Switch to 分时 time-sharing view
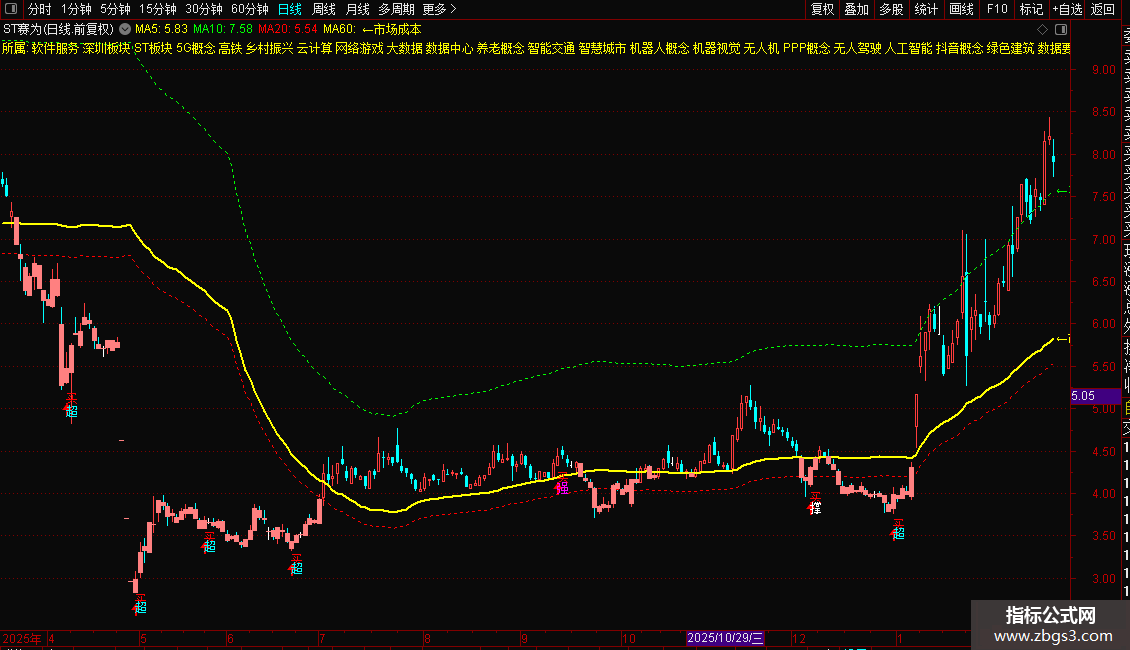The width and height of the screenshot is (1130, 650). tap(40, 9)
